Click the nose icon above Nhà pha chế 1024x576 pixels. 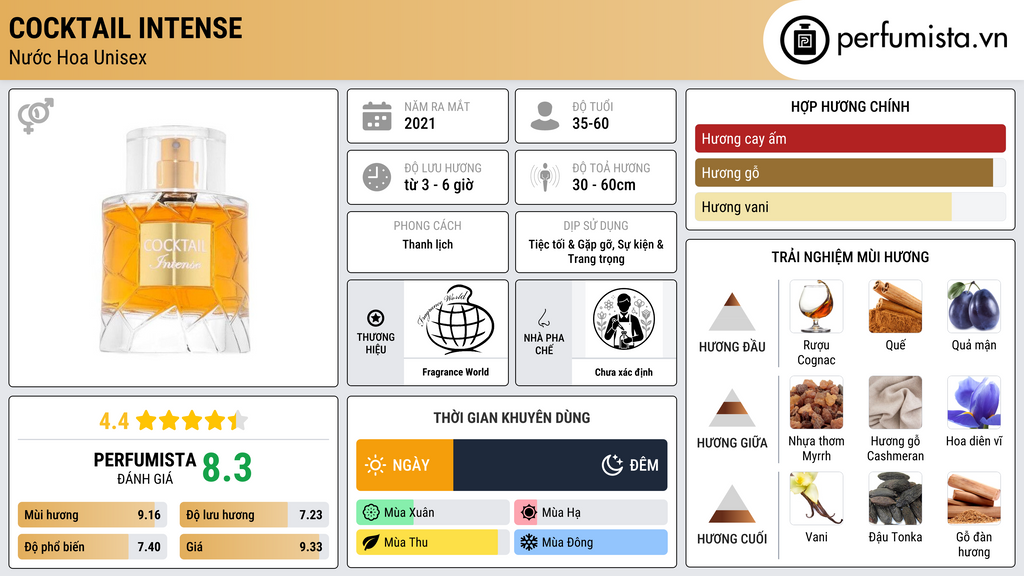(x=543, y=318)
